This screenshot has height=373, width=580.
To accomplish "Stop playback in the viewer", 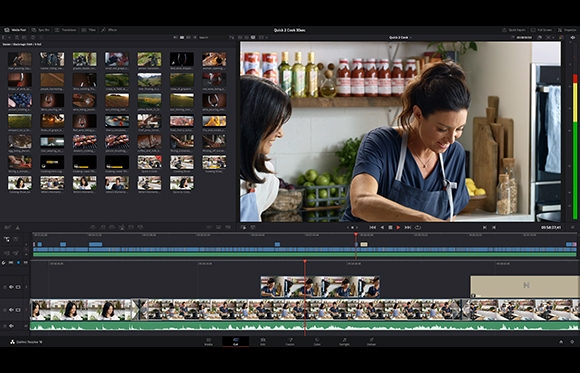I will click(390, 228).
